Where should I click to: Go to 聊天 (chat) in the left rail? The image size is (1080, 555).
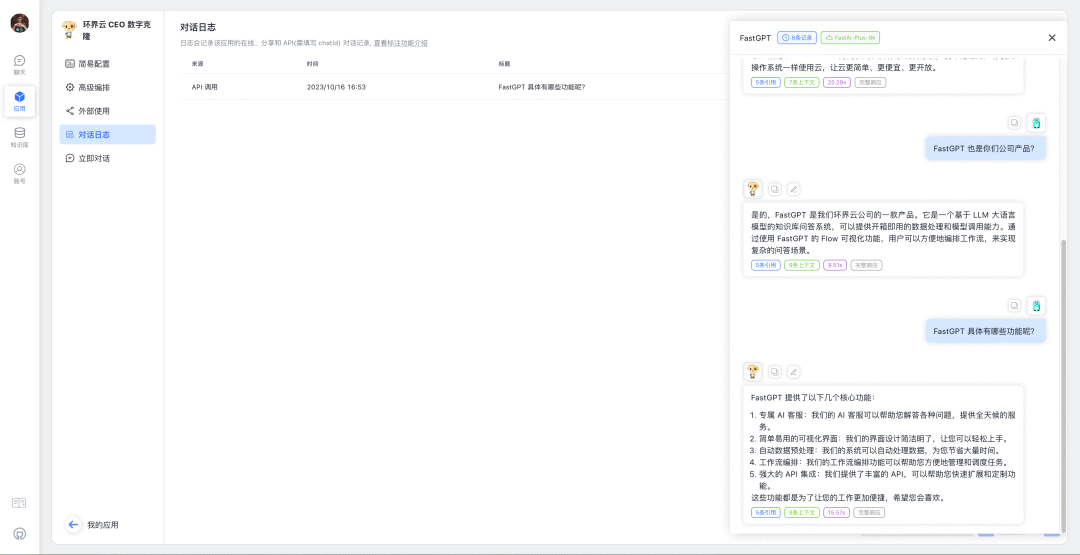pyautogui.click(x=20, y=65)
